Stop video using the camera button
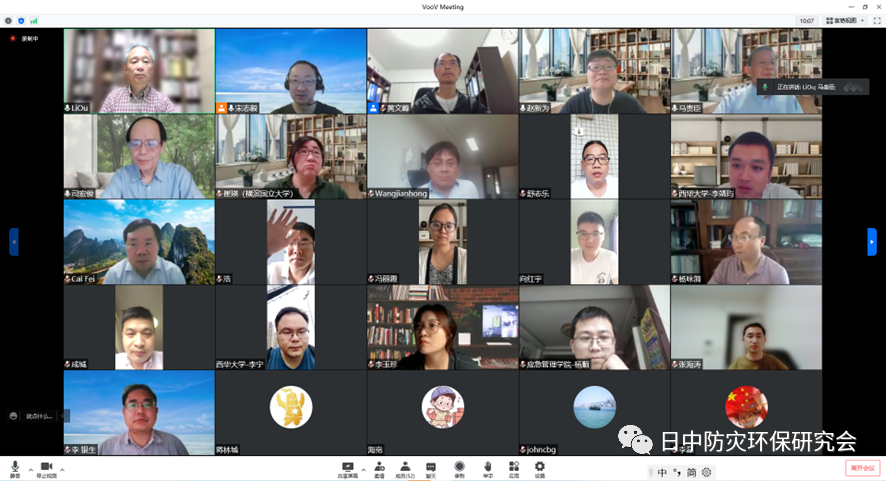Viewport: 886px width, 481px height. point(46,467)
